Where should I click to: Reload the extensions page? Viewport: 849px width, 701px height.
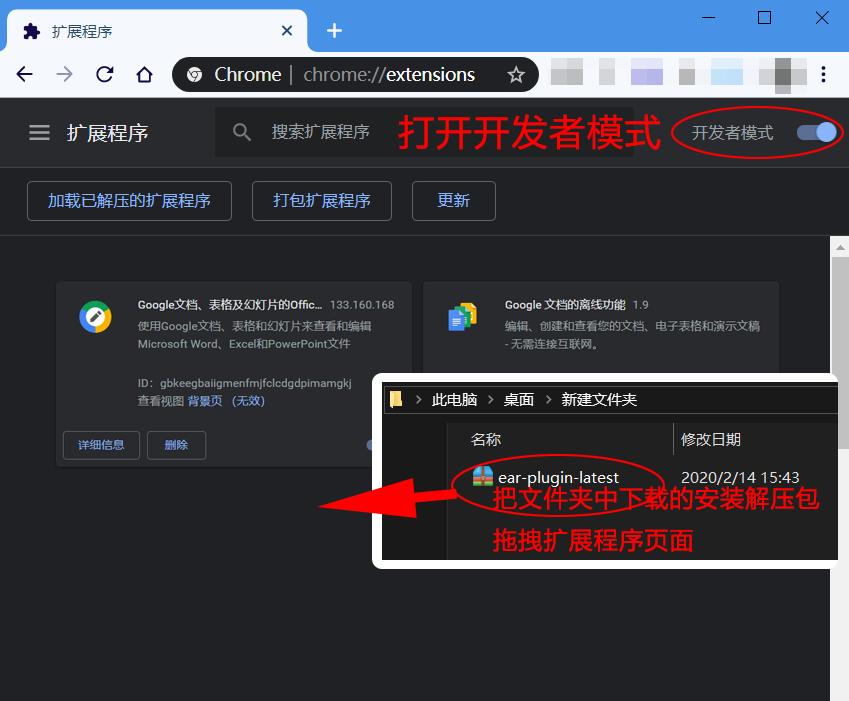pyautogui.click(x=105, y=74)
